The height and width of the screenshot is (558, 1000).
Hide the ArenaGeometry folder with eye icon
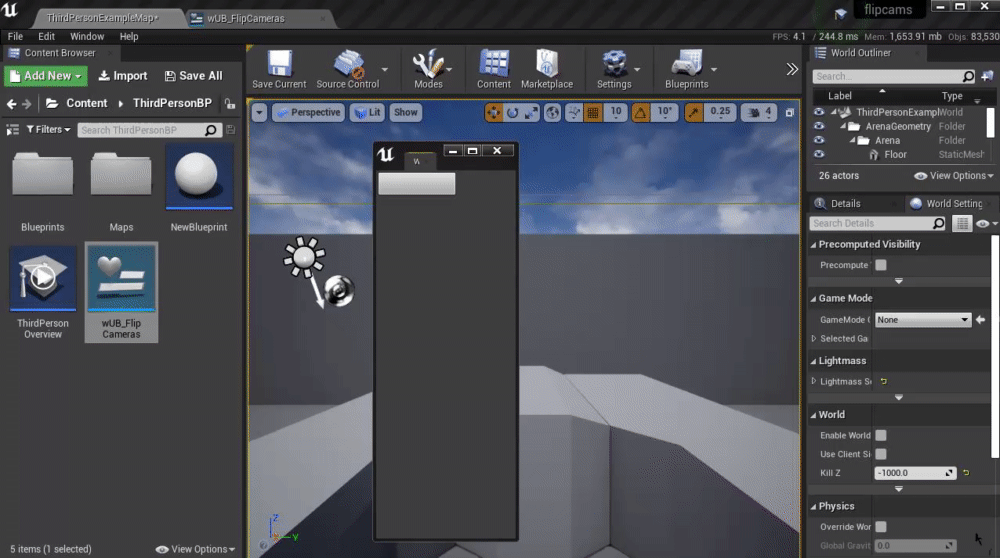click(819, 126)
